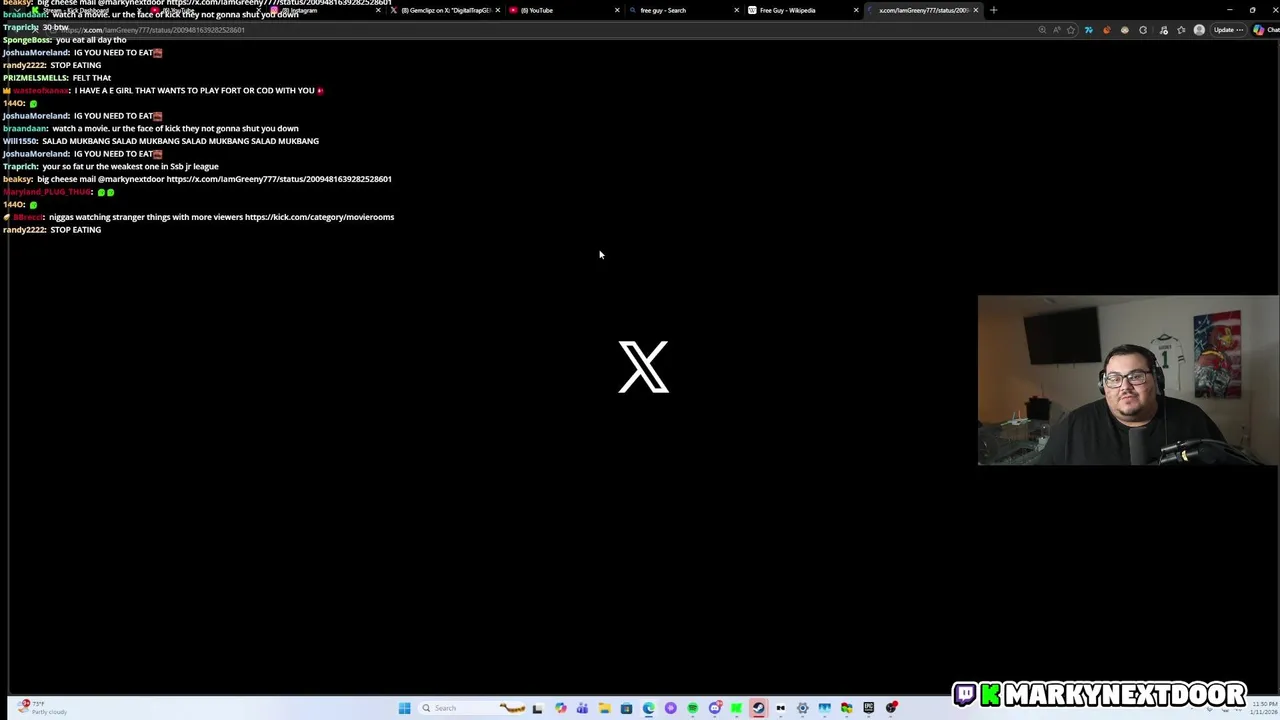Open Epic Games Launcher from the taskbar

coord(868,708)
